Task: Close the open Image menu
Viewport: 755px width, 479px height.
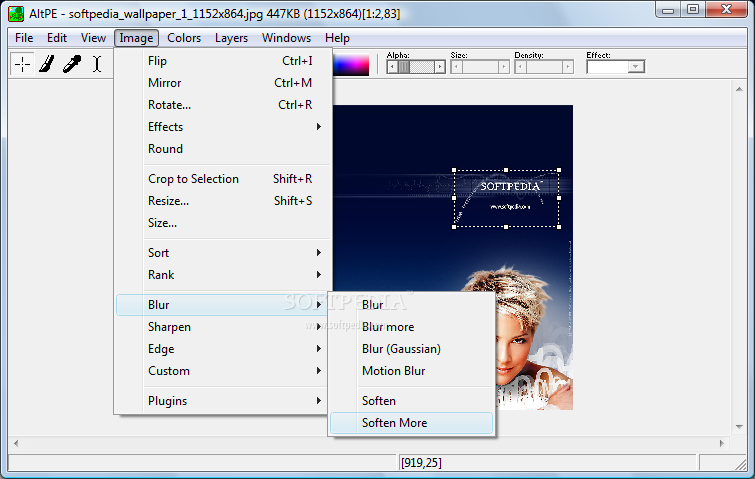Action: [x=136, y=38]
